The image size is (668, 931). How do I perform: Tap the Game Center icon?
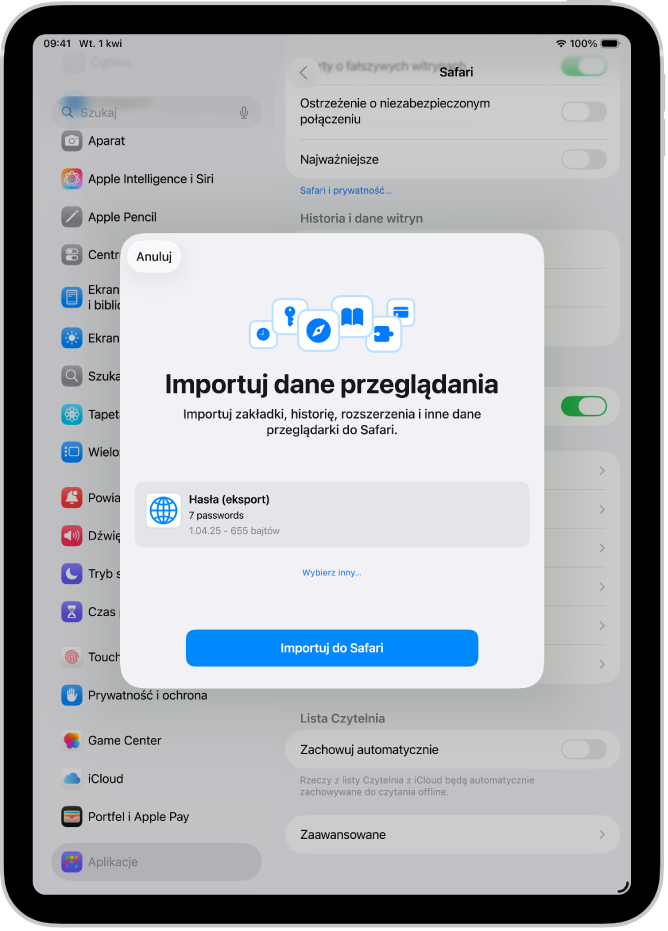(72, 740)
